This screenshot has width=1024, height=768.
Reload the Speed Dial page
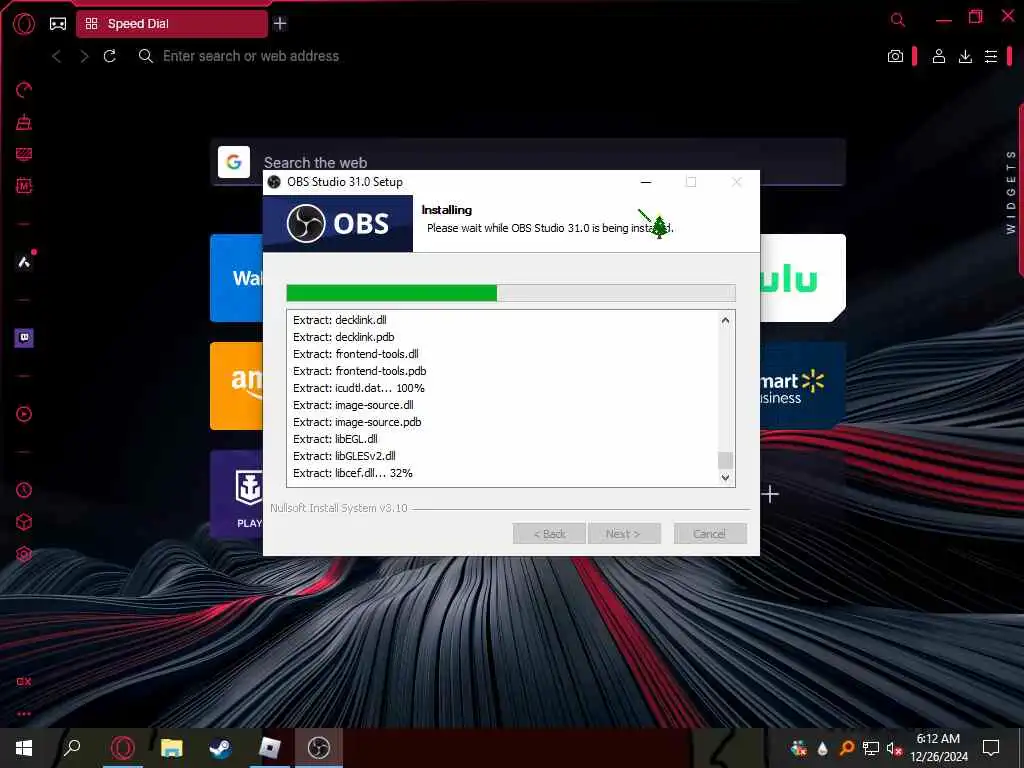click(x=110, y=56)
